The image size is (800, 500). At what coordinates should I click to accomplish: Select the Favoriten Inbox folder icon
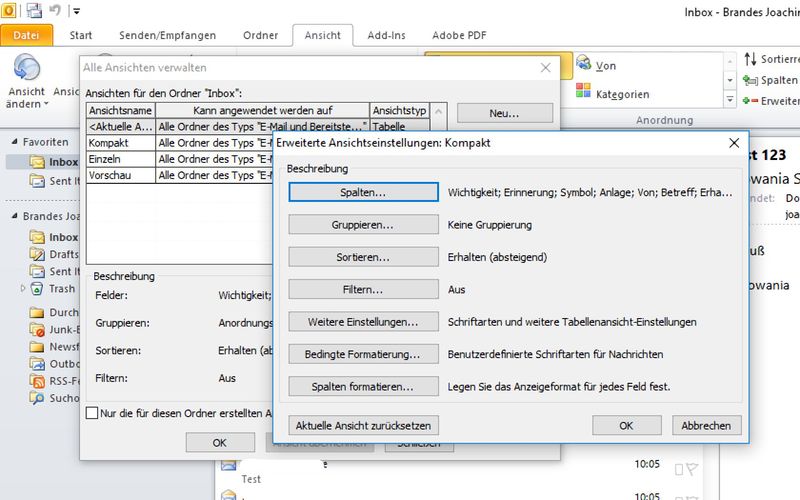[37, 162]
